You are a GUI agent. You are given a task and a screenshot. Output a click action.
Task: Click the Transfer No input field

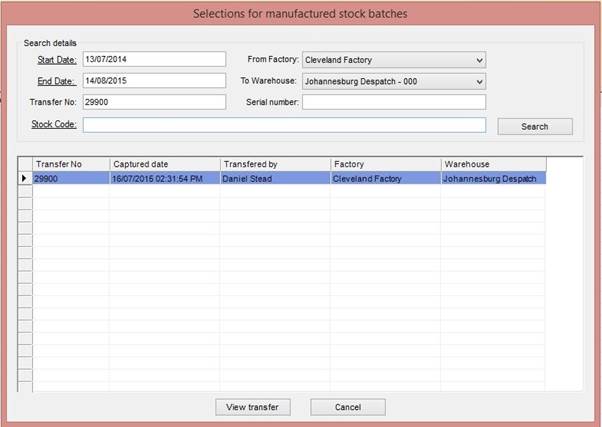154,102
